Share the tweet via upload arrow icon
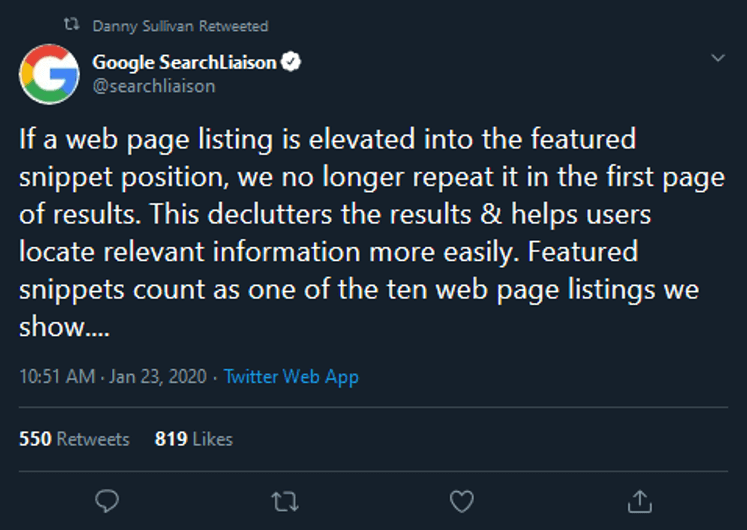Image resolution: width=747 pixels, height=530 pixels. pos(639,501)
